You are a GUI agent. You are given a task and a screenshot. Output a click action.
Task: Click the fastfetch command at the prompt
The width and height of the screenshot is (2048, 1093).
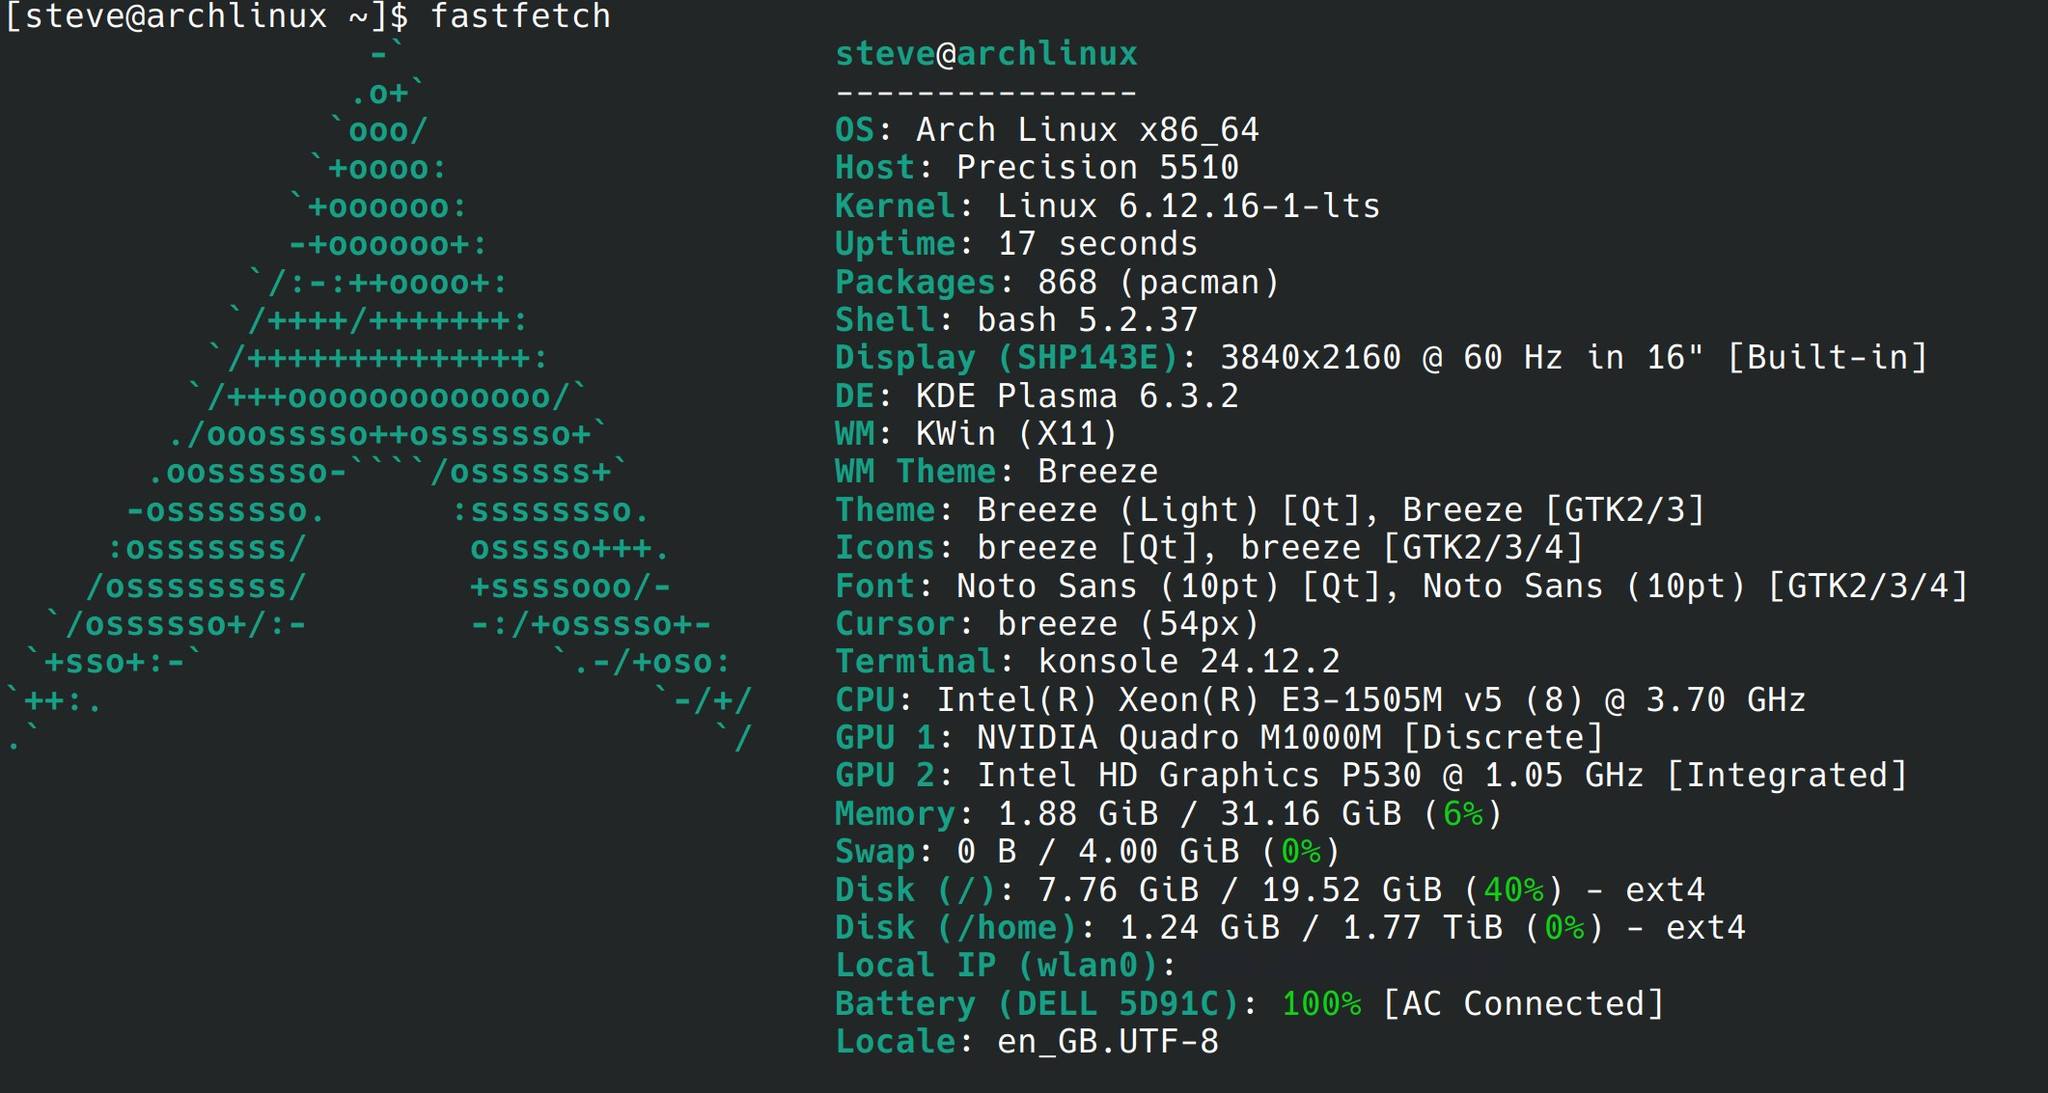pyautogui.click(x=520, y=17)
